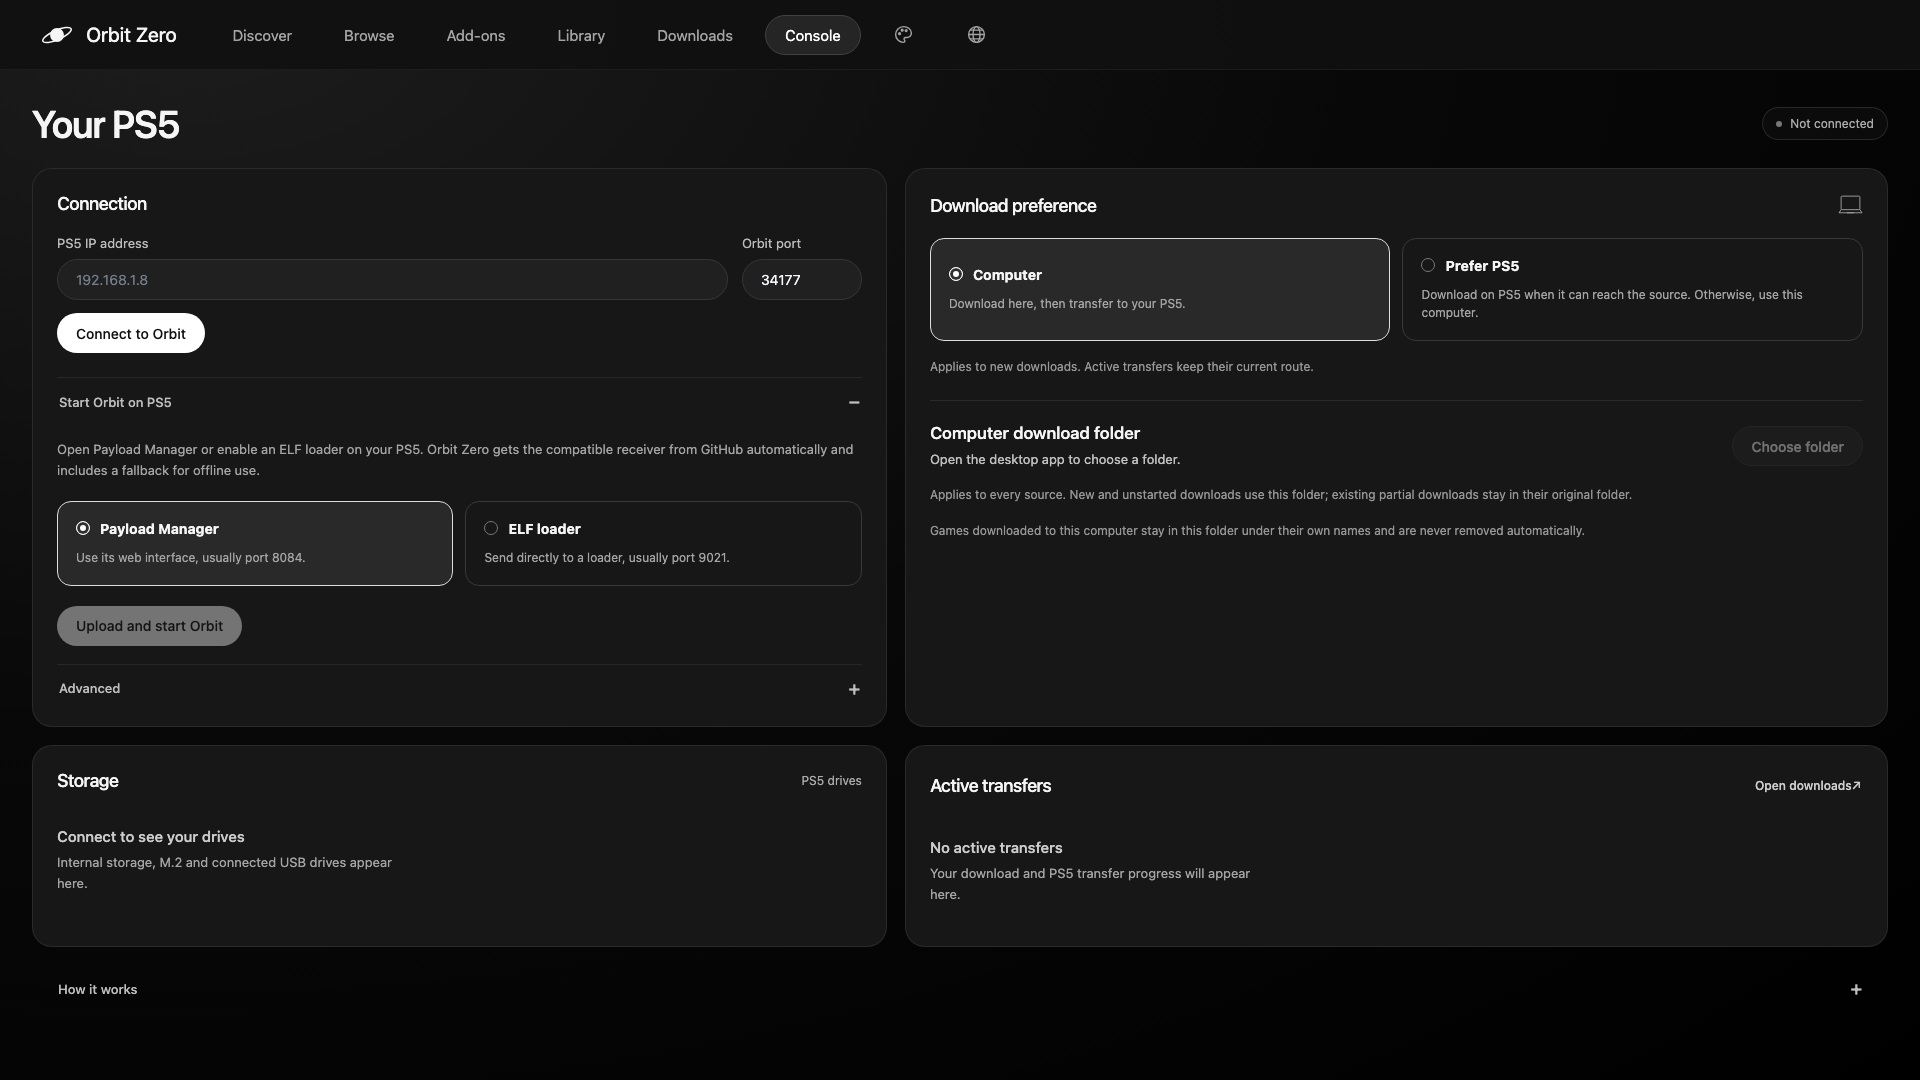Click the Connect to Orbit button
The height and width of the screenshot is (1080, 1920).
131,333
